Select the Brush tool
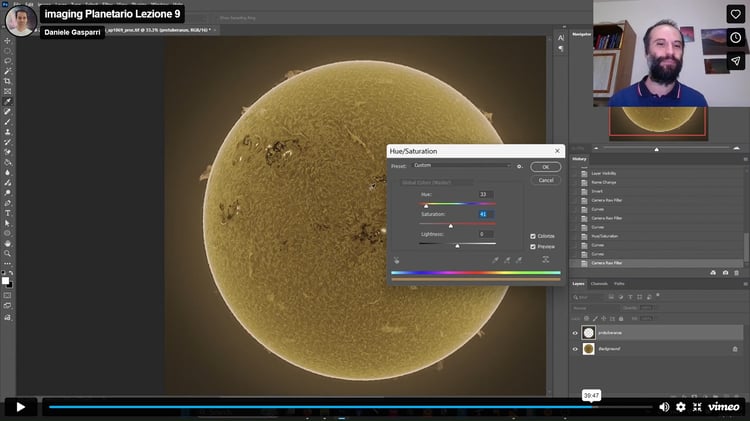The width and height of the screenshot is (750, 421). [x=7, y=122]
